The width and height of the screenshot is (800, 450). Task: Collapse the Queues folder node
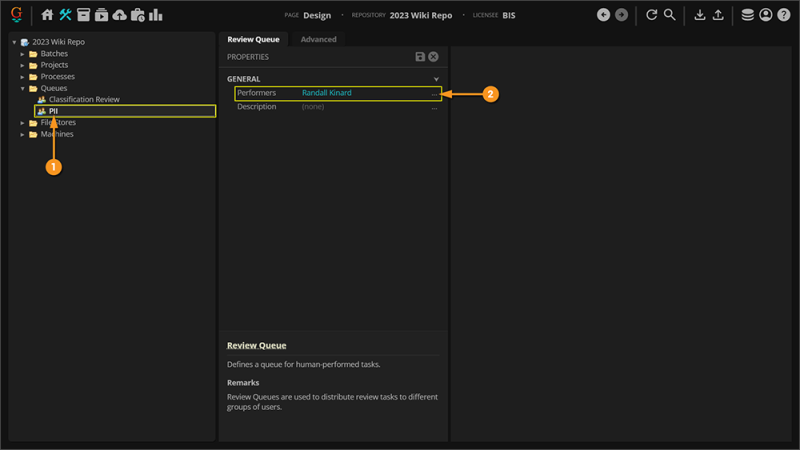point(23,88)
